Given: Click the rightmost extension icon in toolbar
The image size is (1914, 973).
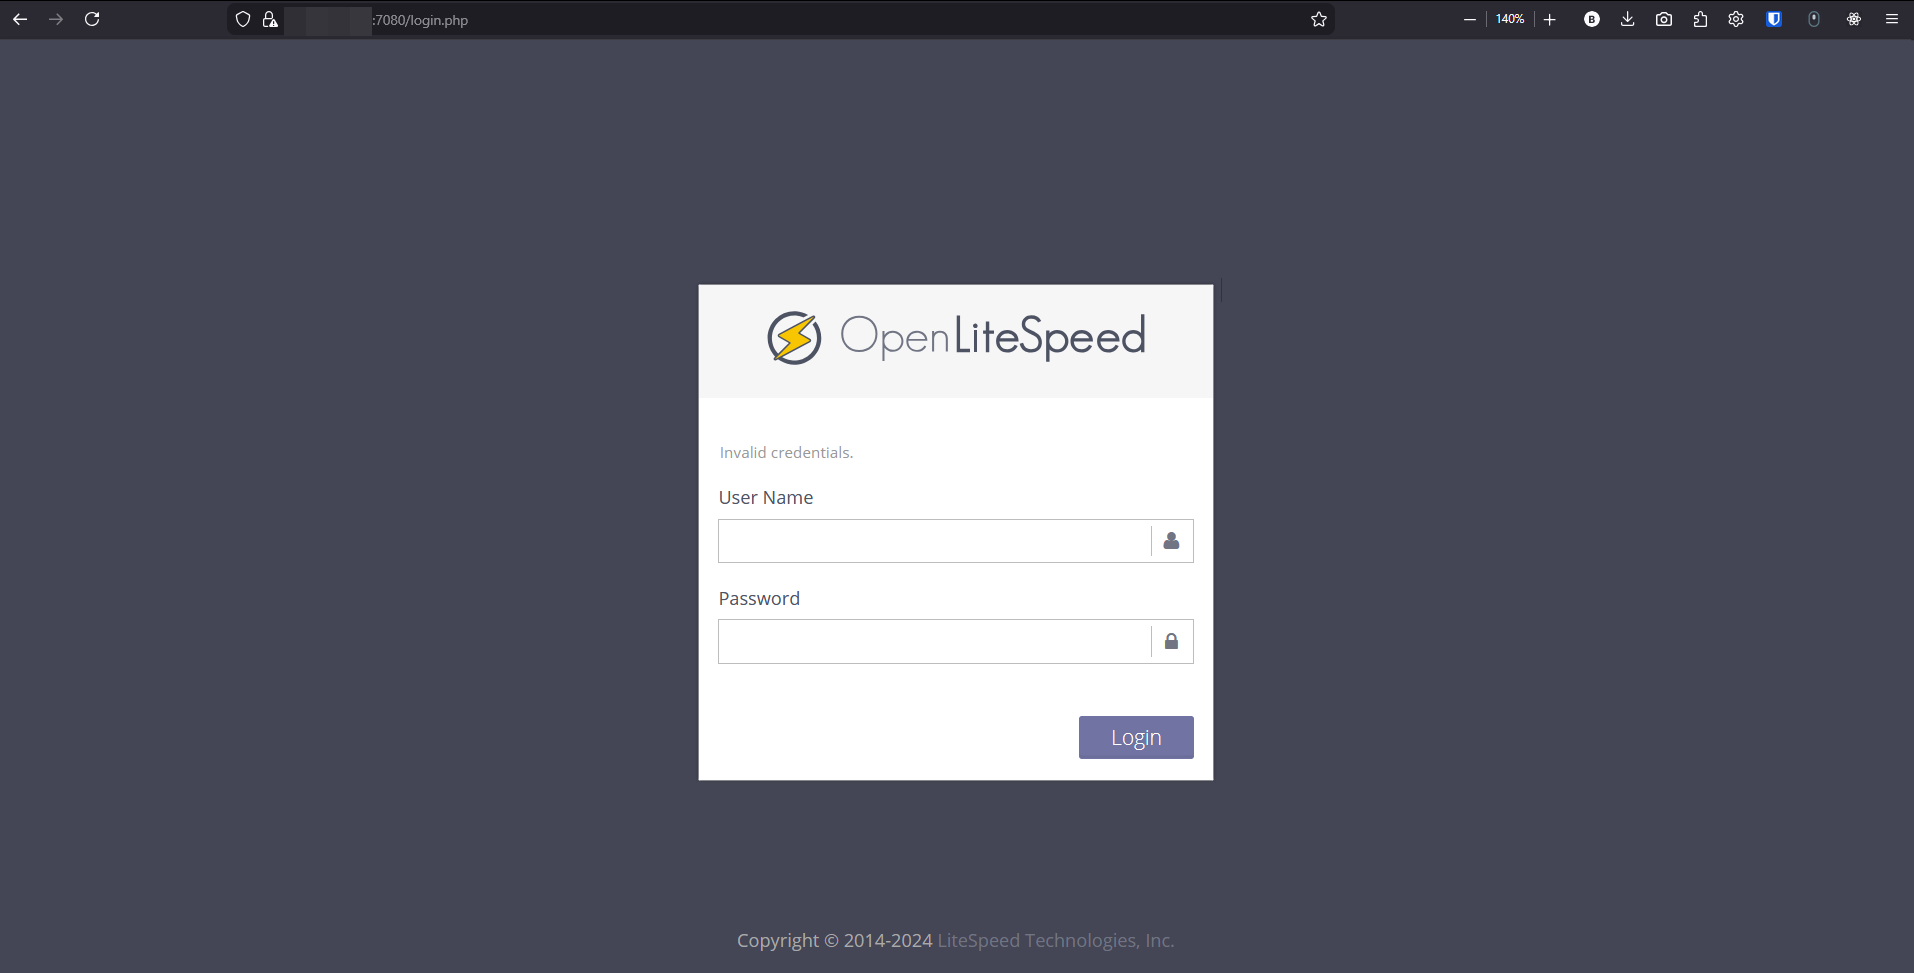Looking at the screenshot, I should (x=1854, y=19).
